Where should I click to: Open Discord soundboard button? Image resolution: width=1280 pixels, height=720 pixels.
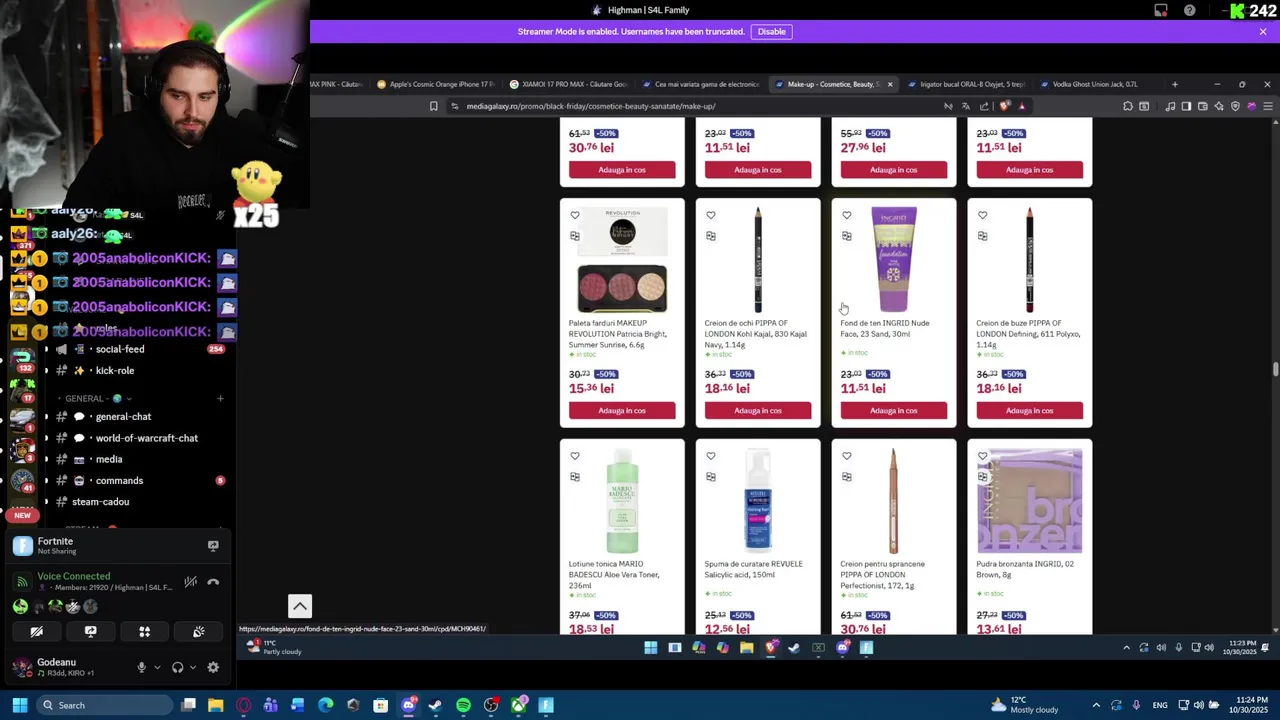coord(198,631)
